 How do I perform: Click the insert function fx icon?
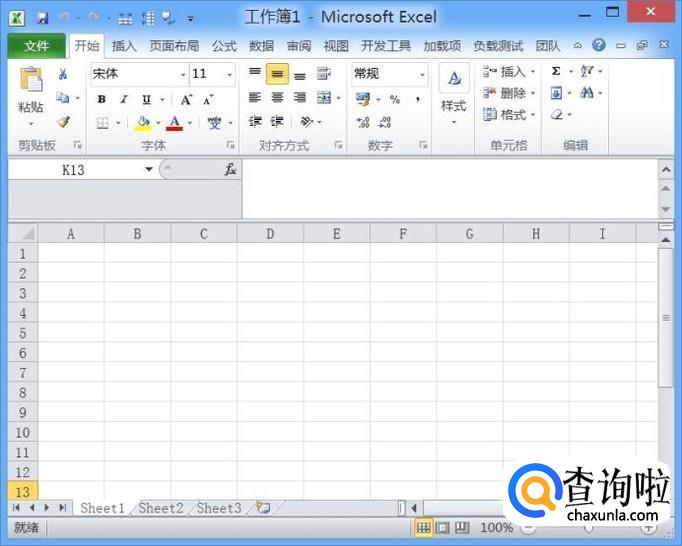click(x=230, y=170)
